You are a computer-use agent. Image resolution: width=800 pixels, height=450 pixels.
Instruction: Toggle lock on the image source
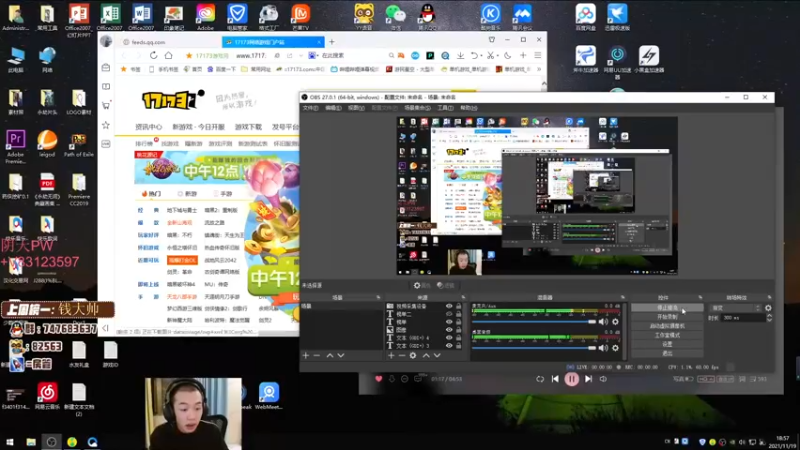pyautogui.click(x=459, y=330)
